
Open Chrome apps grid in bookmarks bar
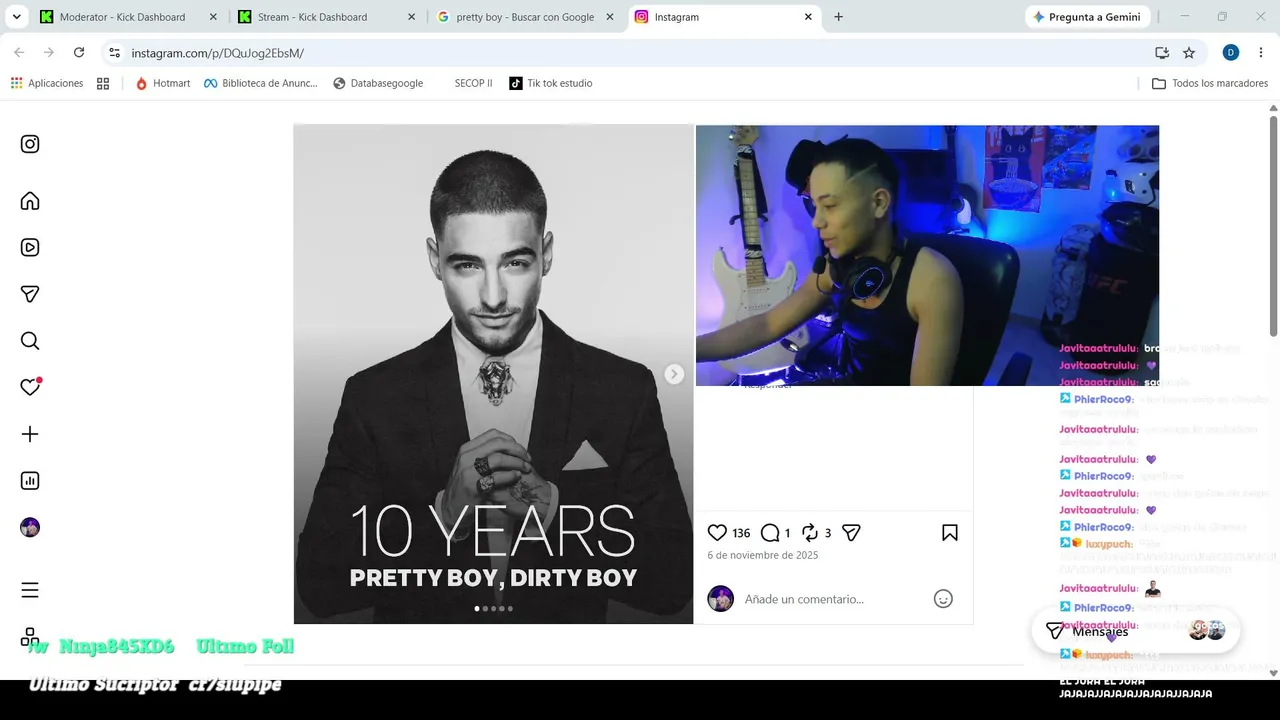pyautogui.click(x=103, y=83)
